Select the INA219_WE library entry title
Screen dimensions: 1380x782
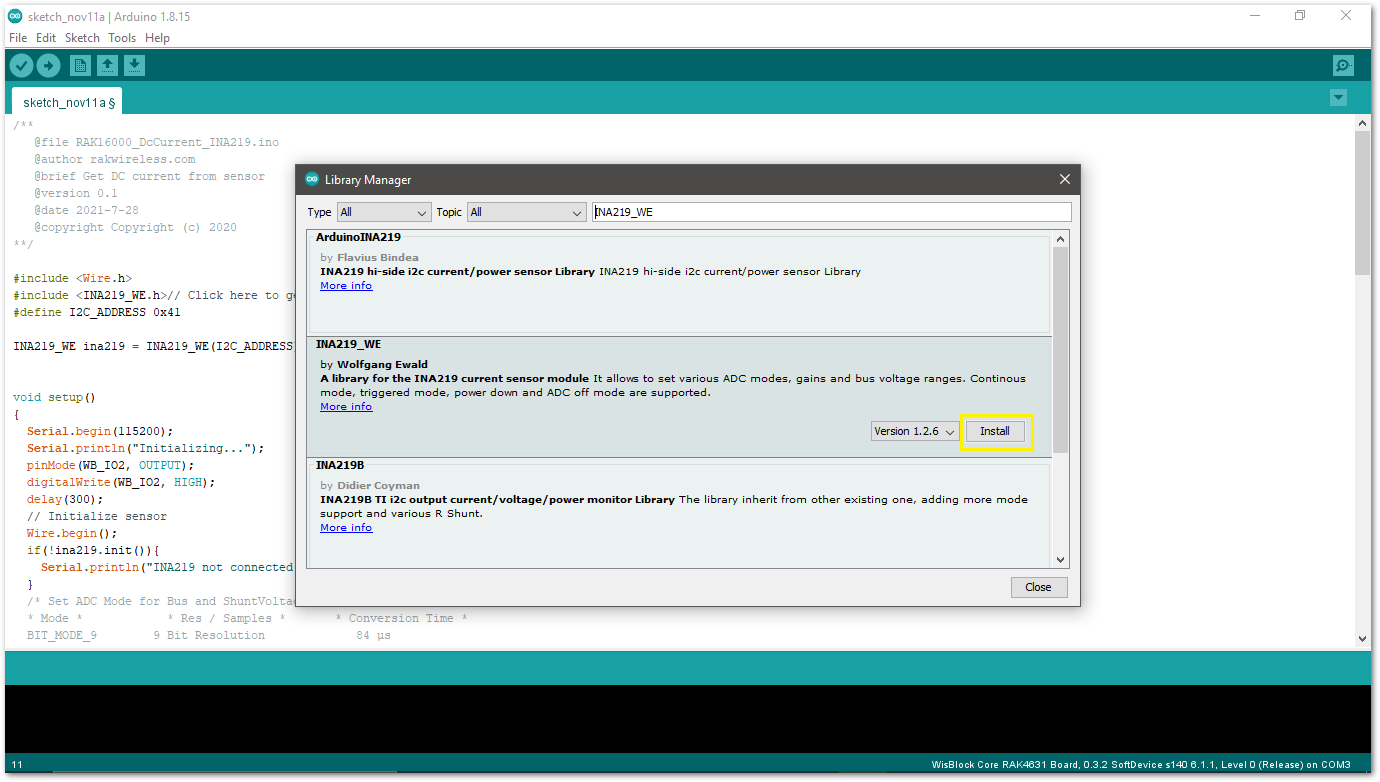(x=348, y=344)
